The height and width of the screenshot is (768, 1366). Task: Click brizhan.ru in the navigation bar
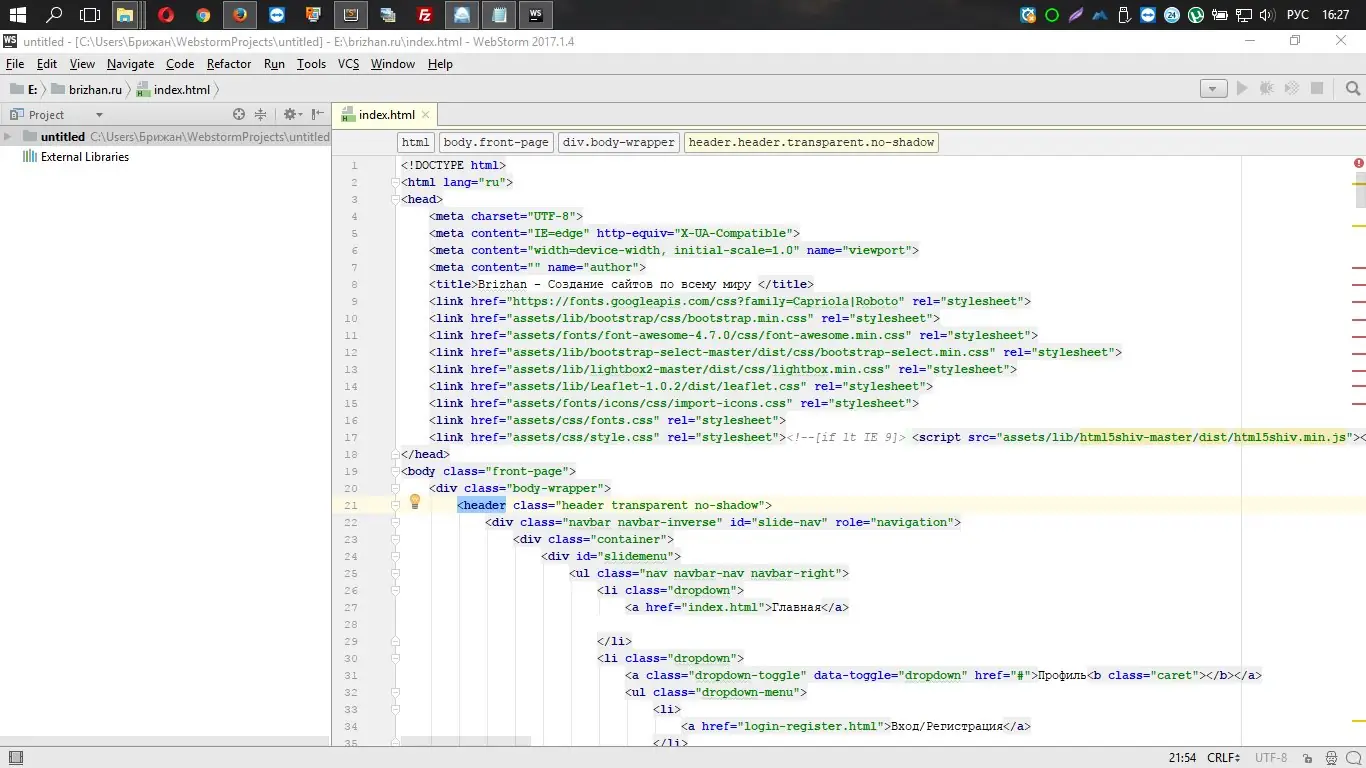[95, 90]
